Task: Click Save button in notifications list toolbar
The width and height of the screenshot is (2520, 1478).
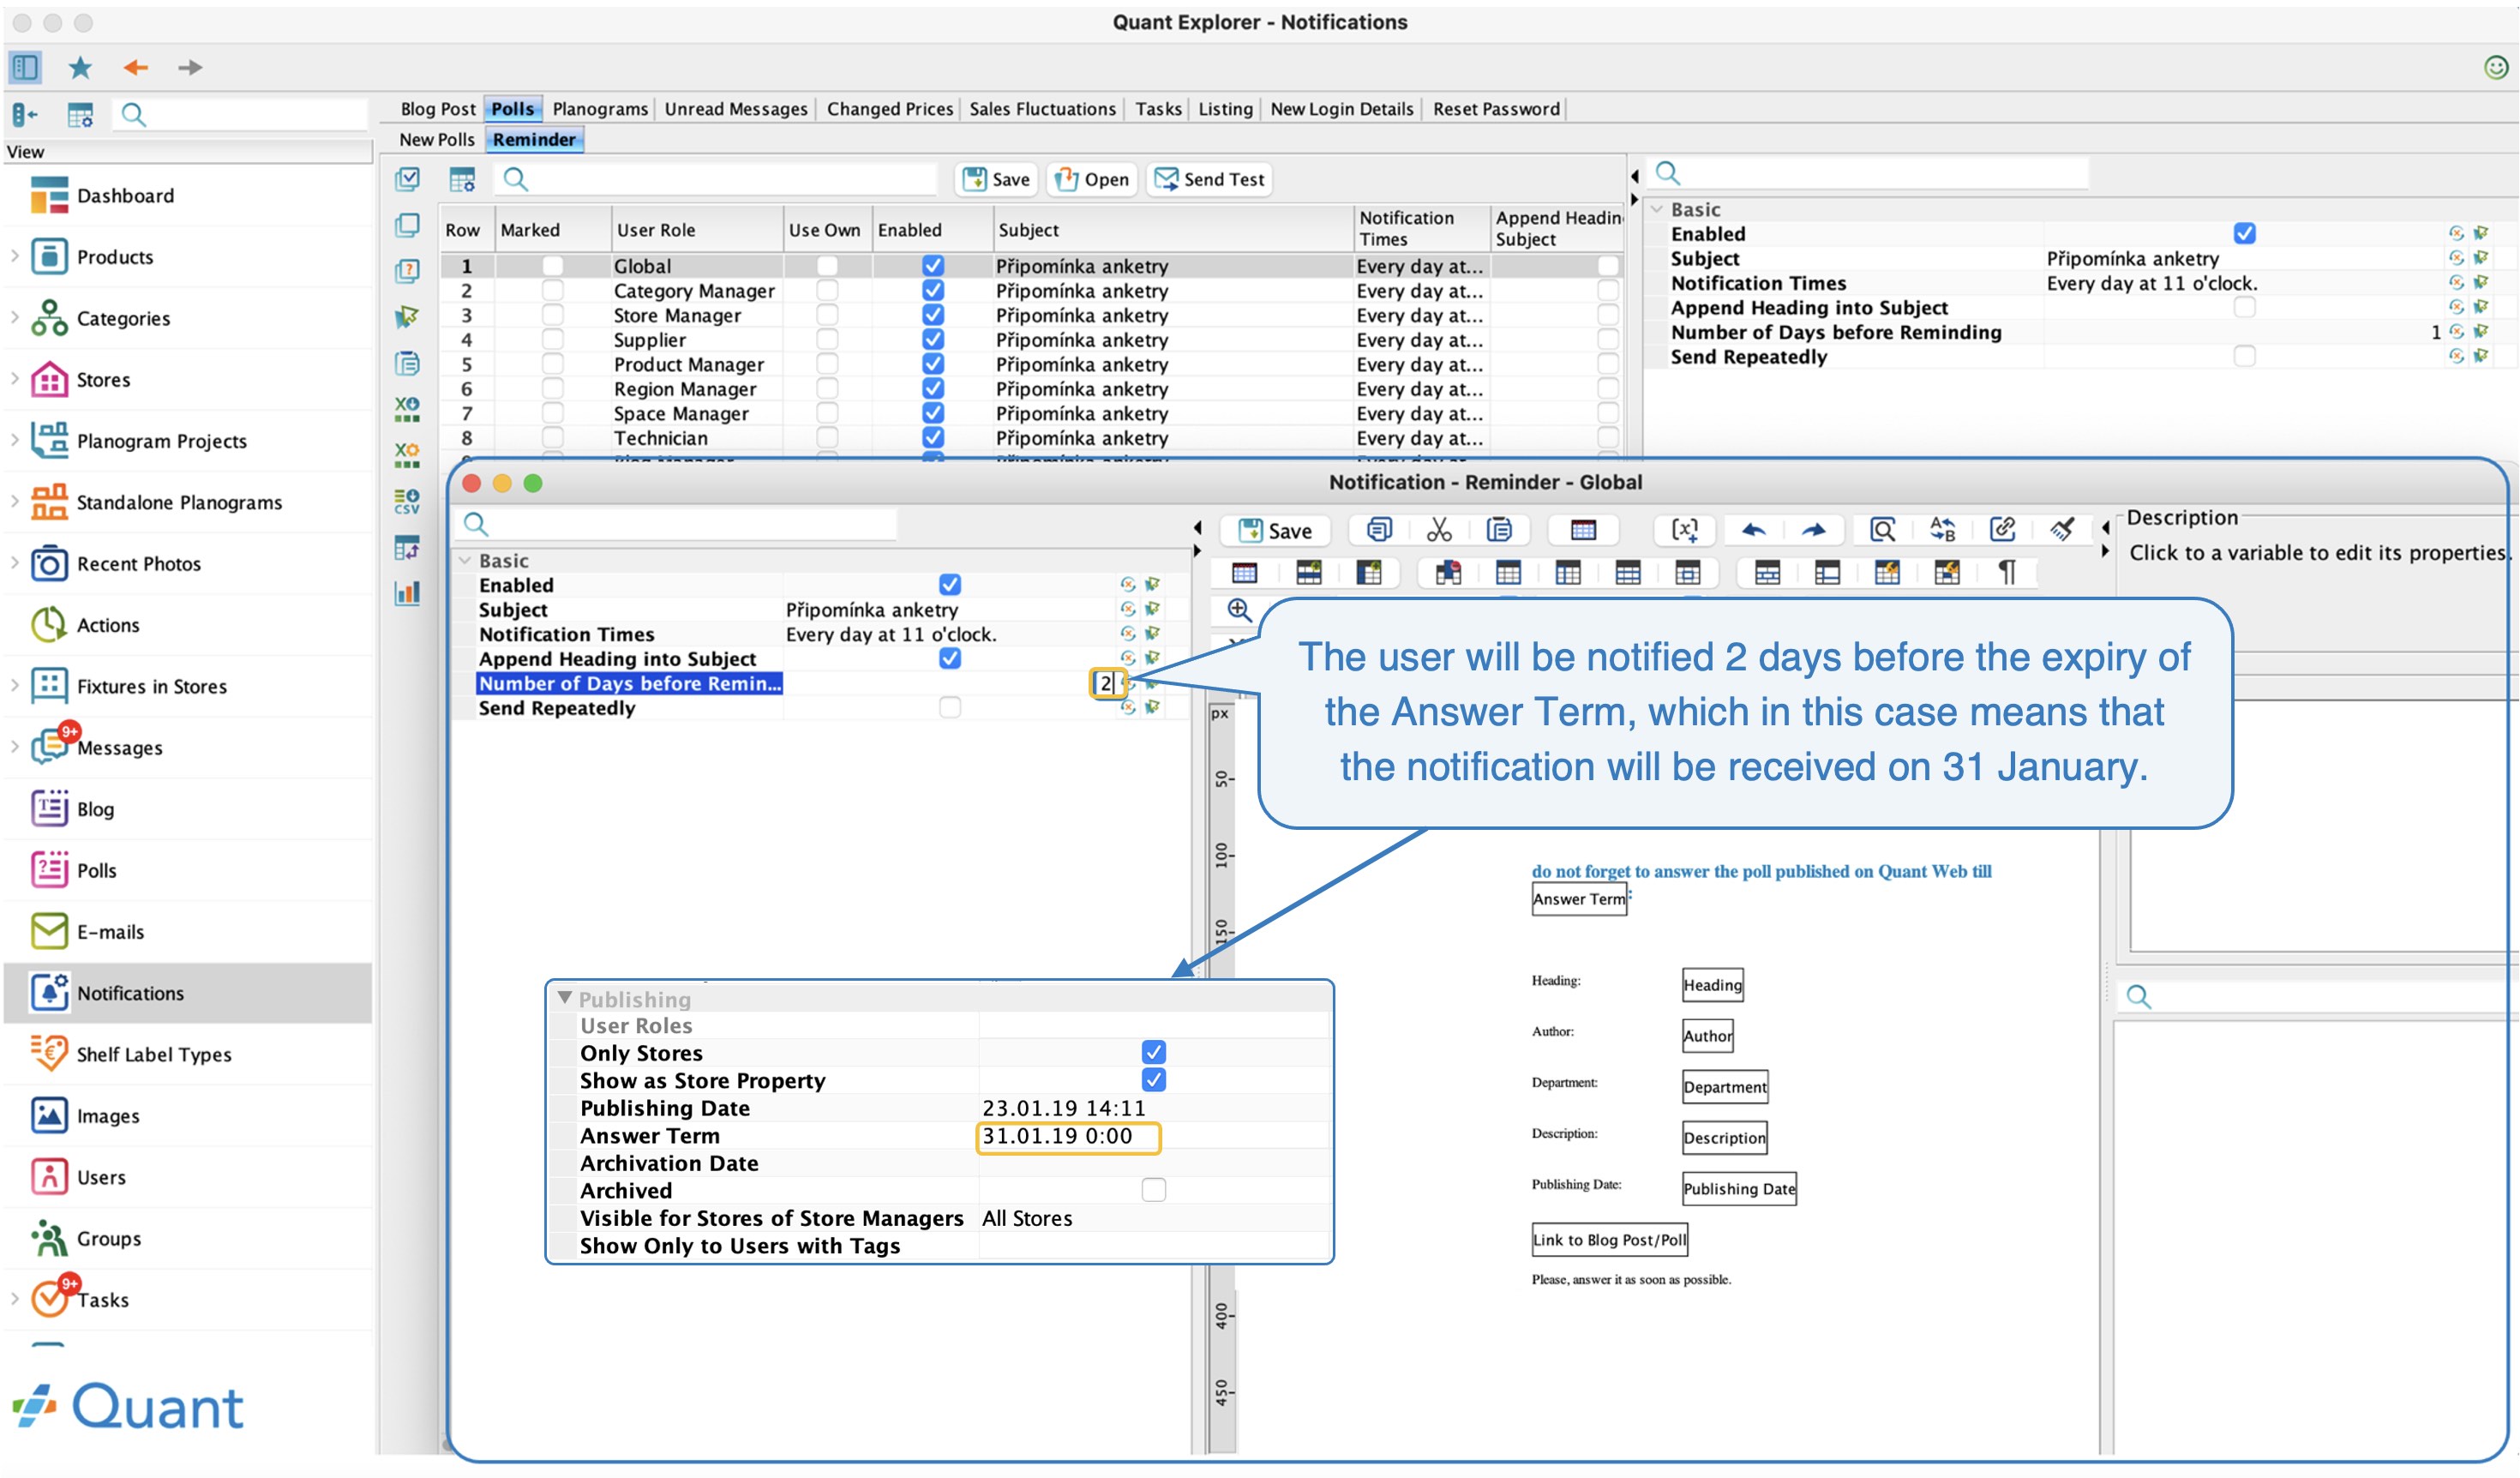Action: pos(996,180)
